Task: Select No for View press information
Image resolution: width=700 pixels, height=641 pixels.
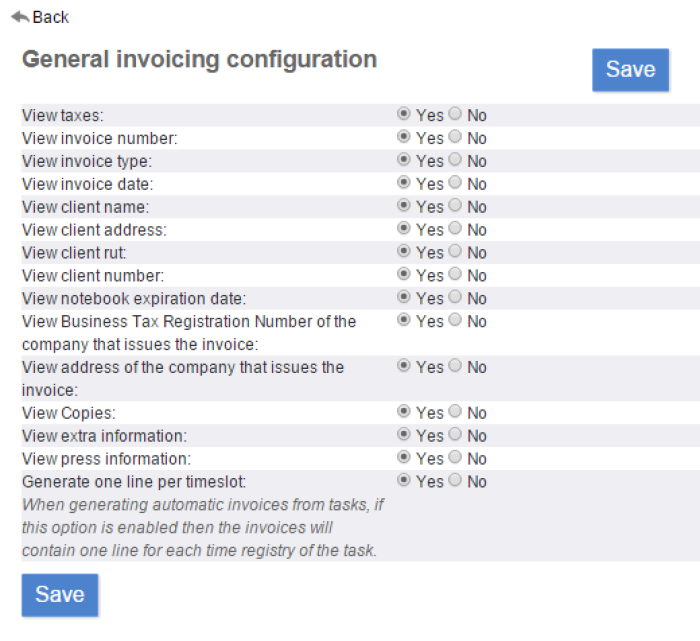Action: tap(456, 458)
